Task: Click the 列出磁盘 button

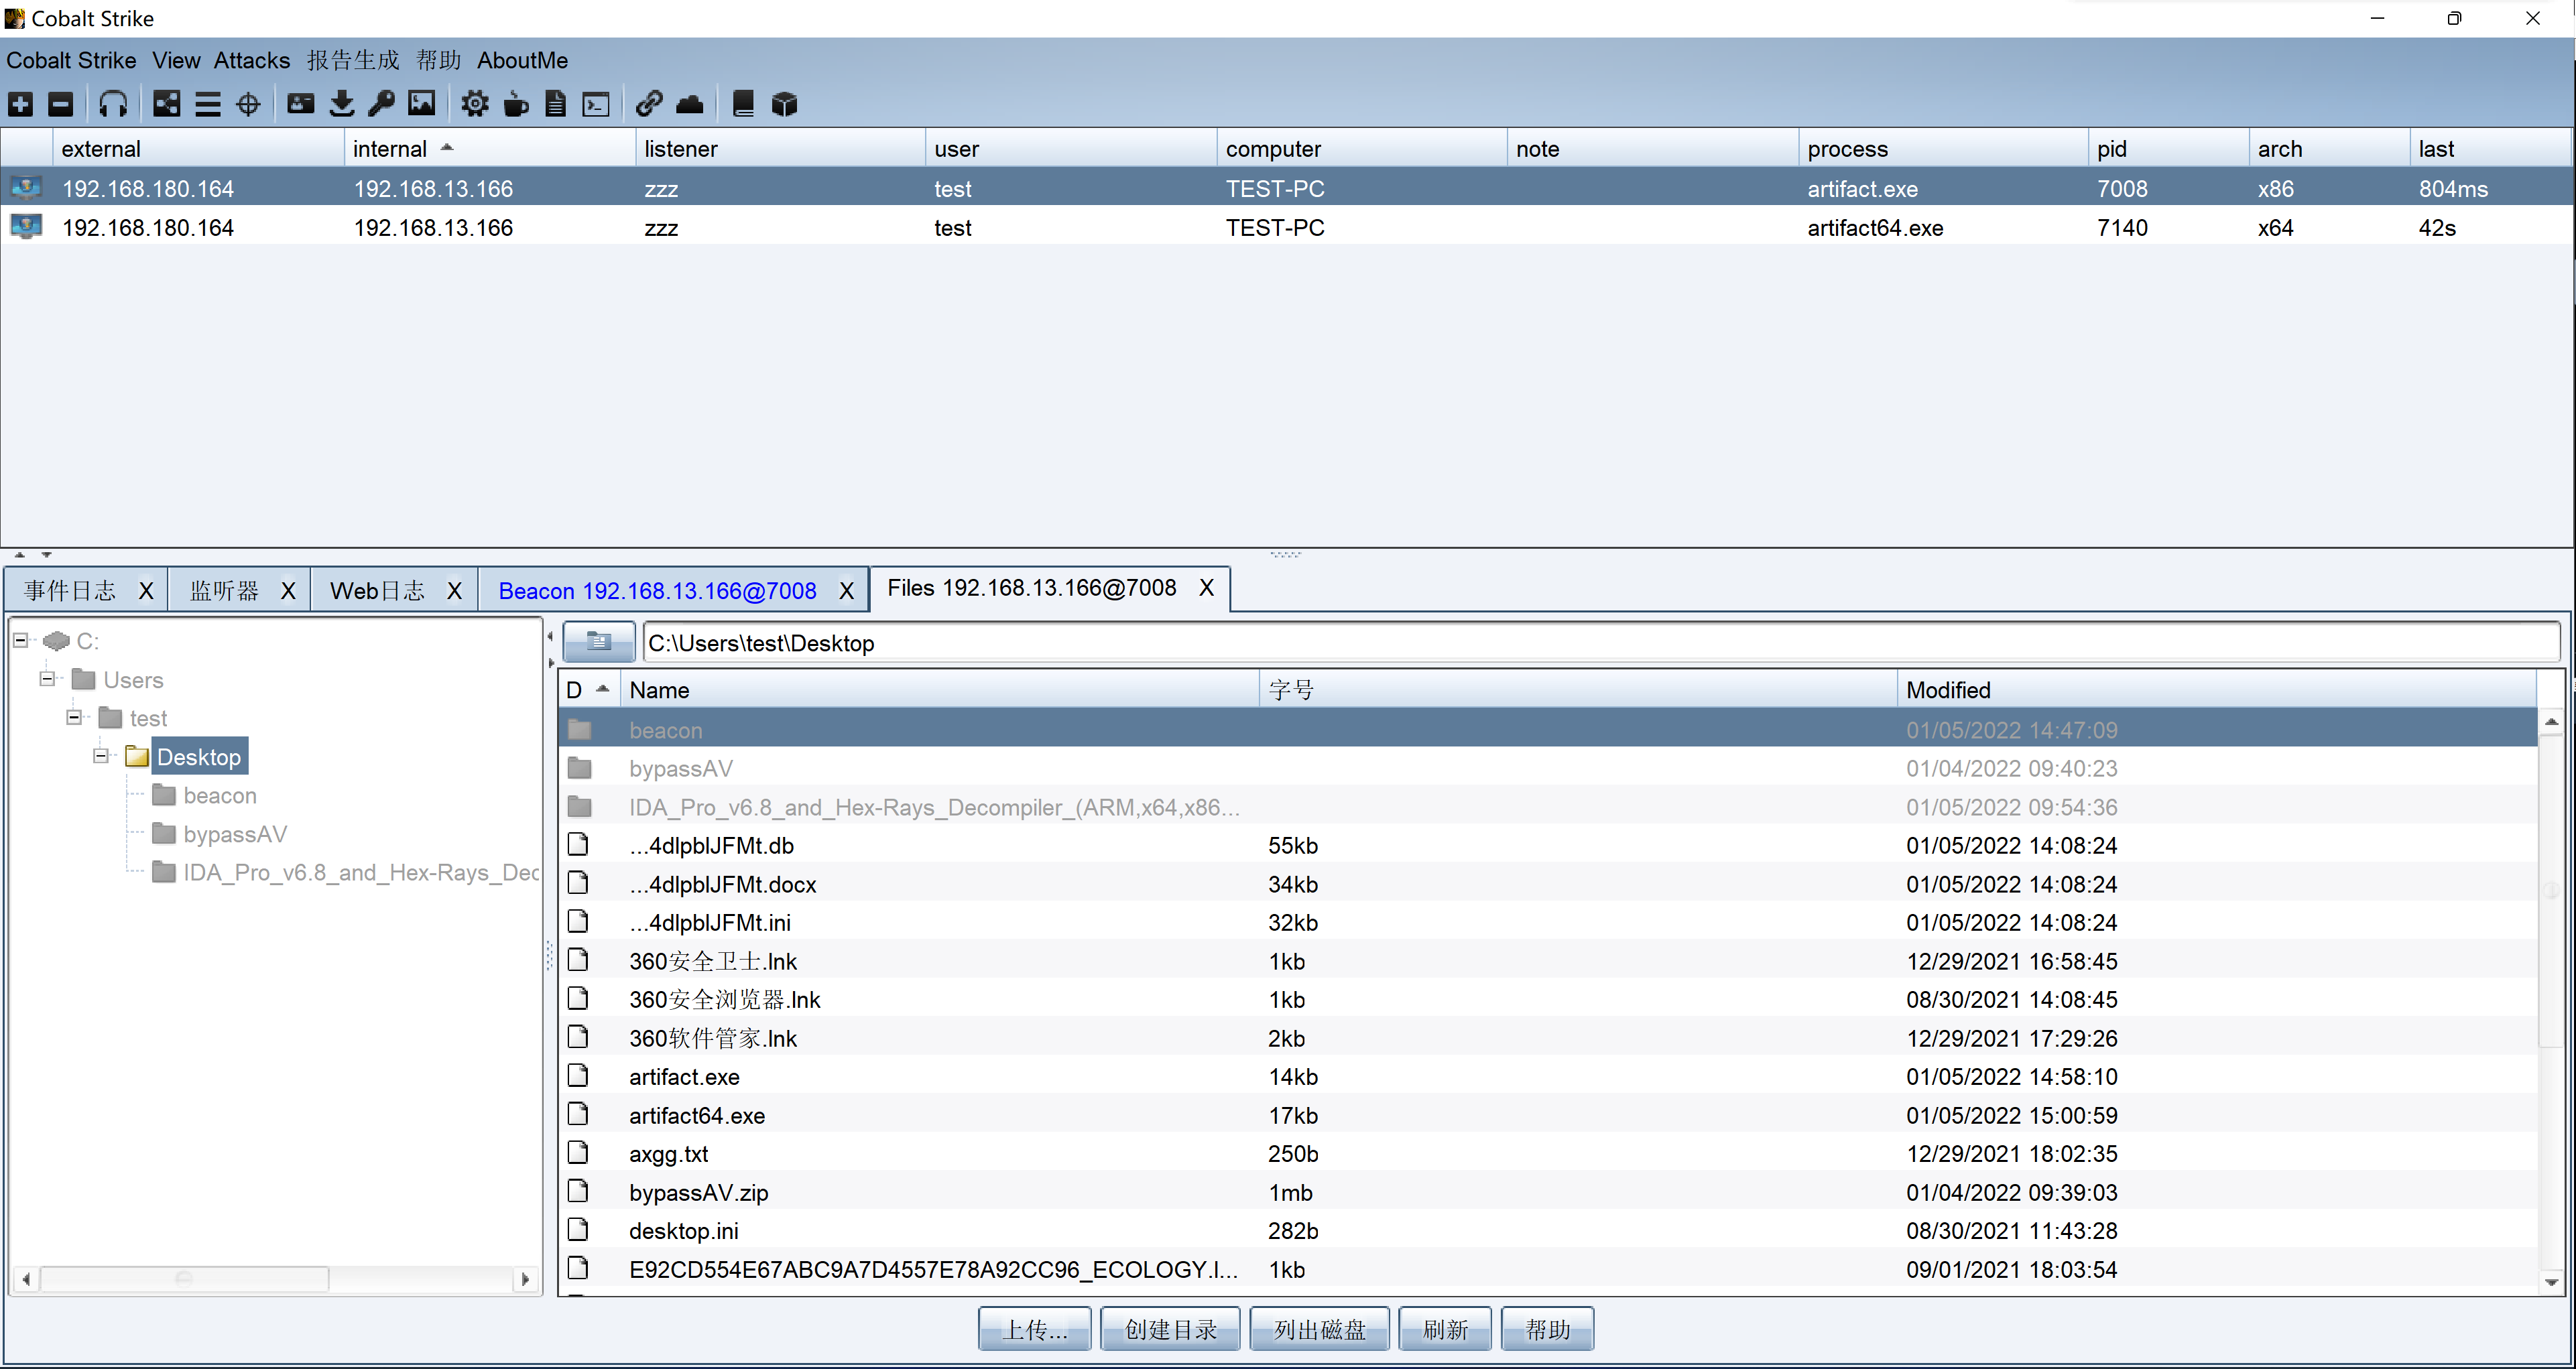Action: [1319, 1329]
